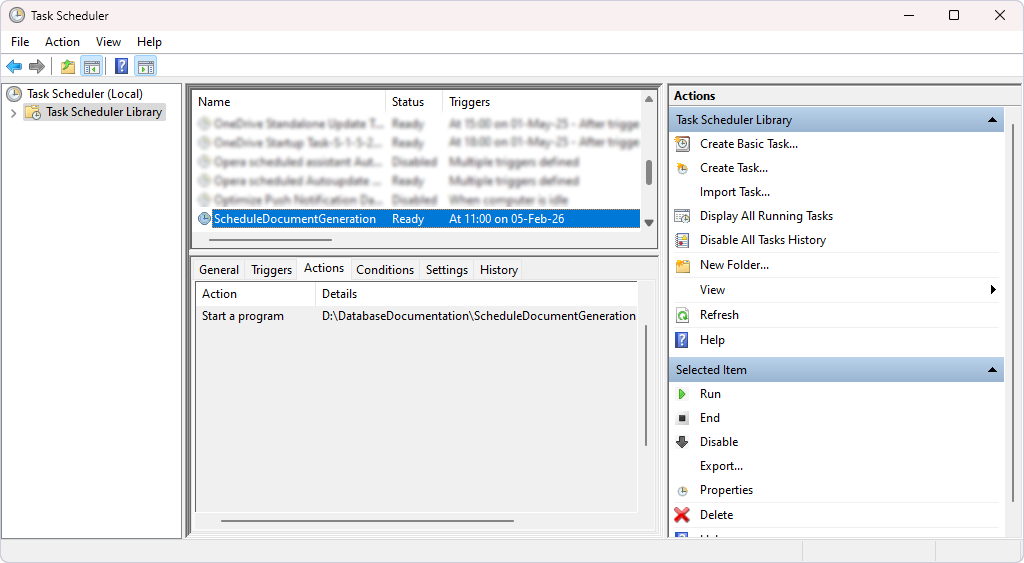Open the View submenu arrow

click(x=993, y=289)
